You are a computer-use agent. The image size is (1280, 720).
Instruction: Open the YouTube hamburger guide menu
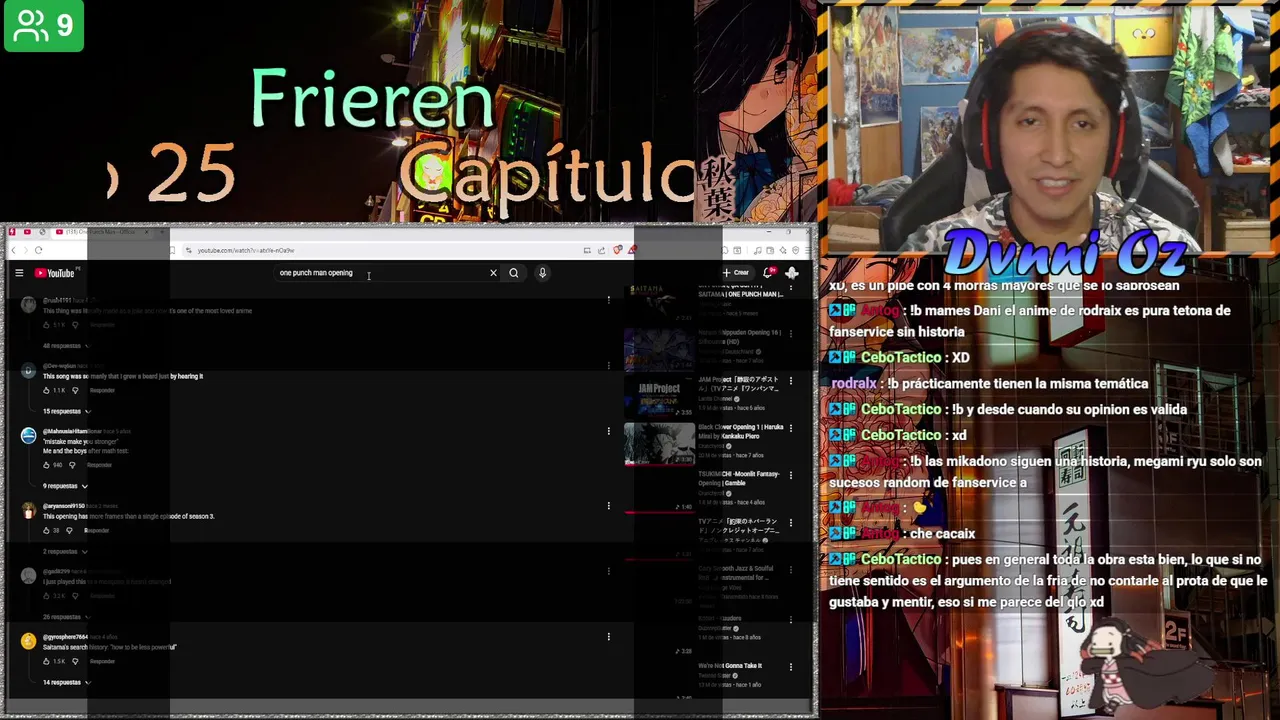[x=19, y=273]
